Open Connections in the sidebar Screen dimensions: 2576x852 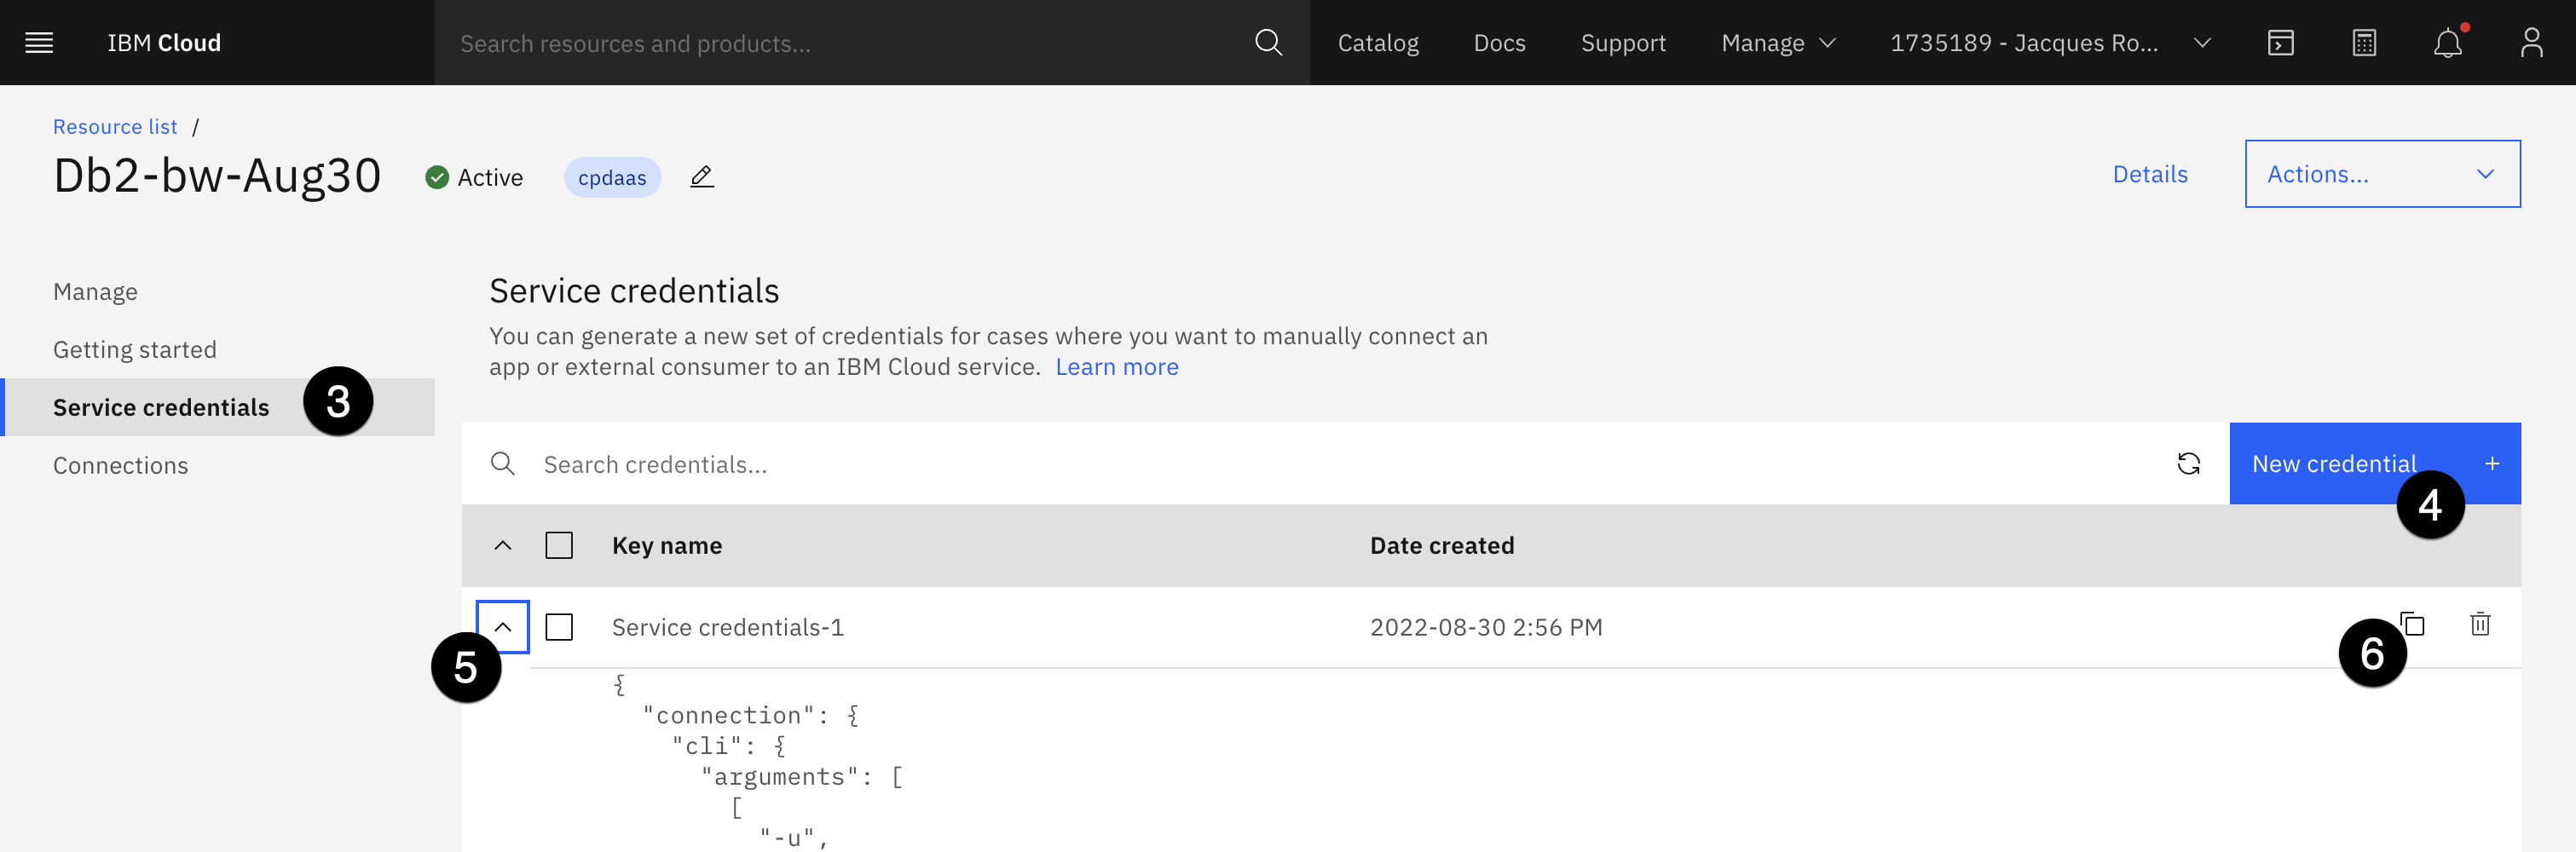coord(120,466)
